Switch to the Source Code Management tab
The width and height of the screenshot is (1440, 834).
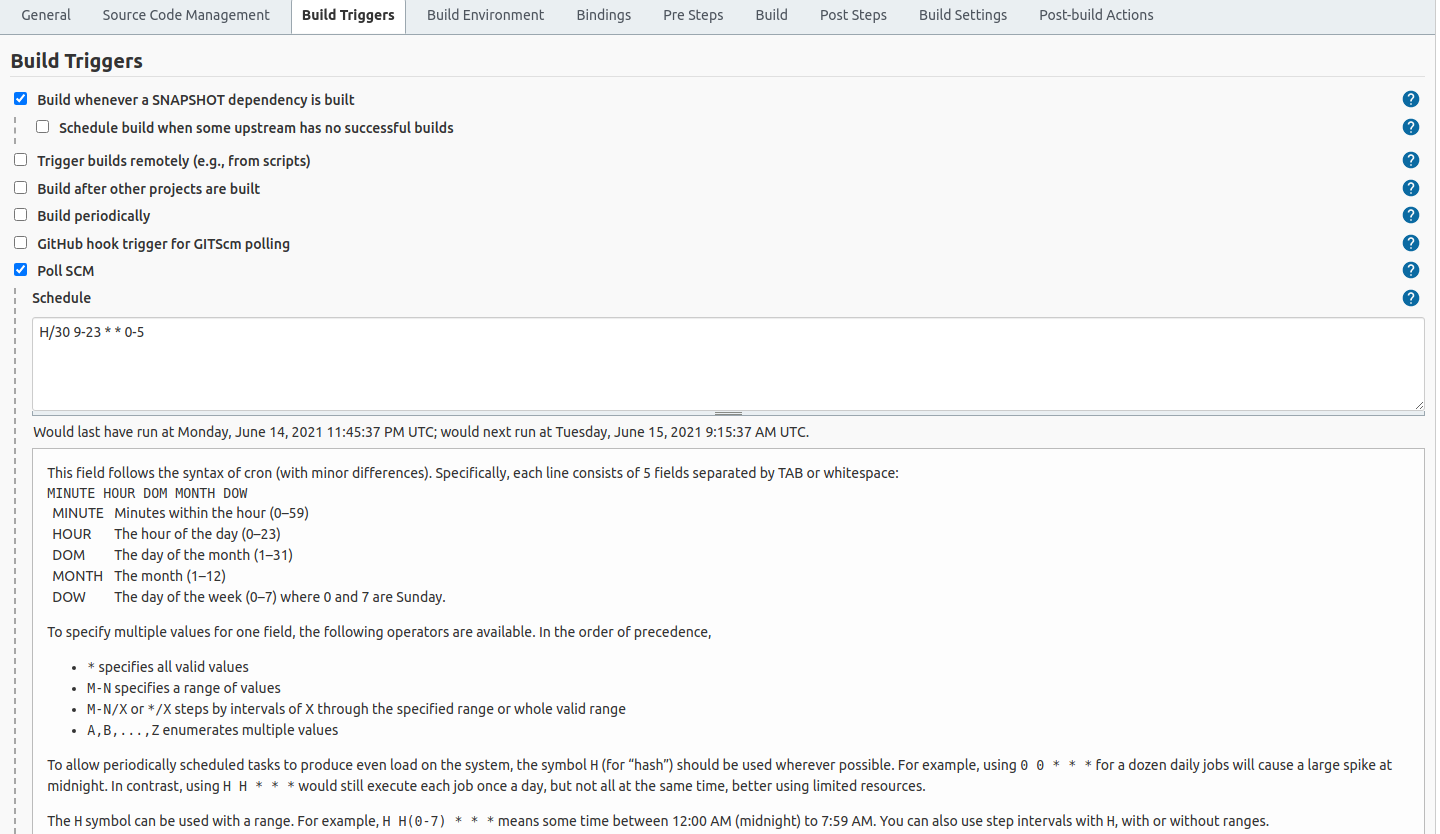pyautogui.click(x=186, y=15)
